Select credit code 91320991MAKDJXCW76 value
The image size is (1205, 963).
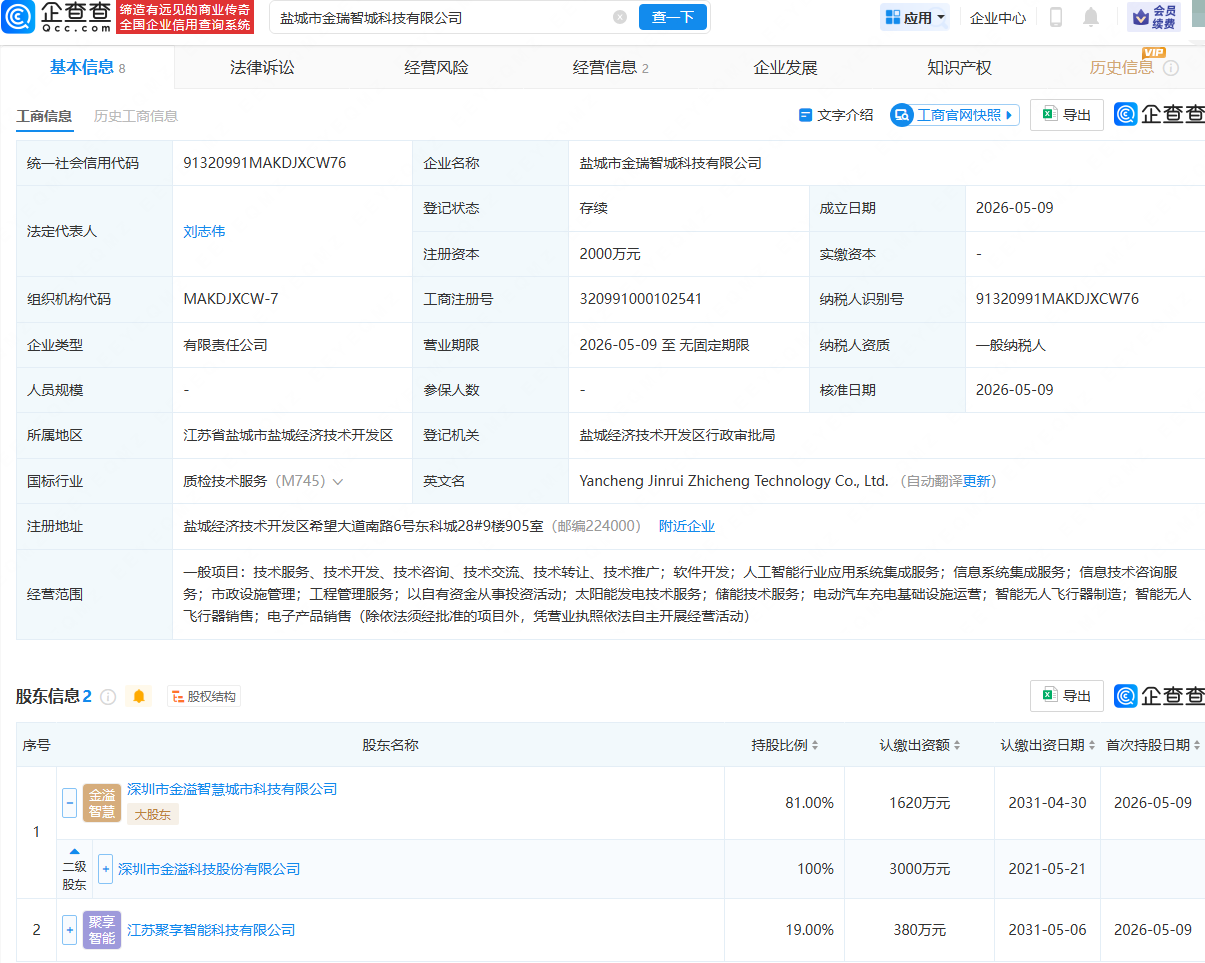[x=265, y=163]
